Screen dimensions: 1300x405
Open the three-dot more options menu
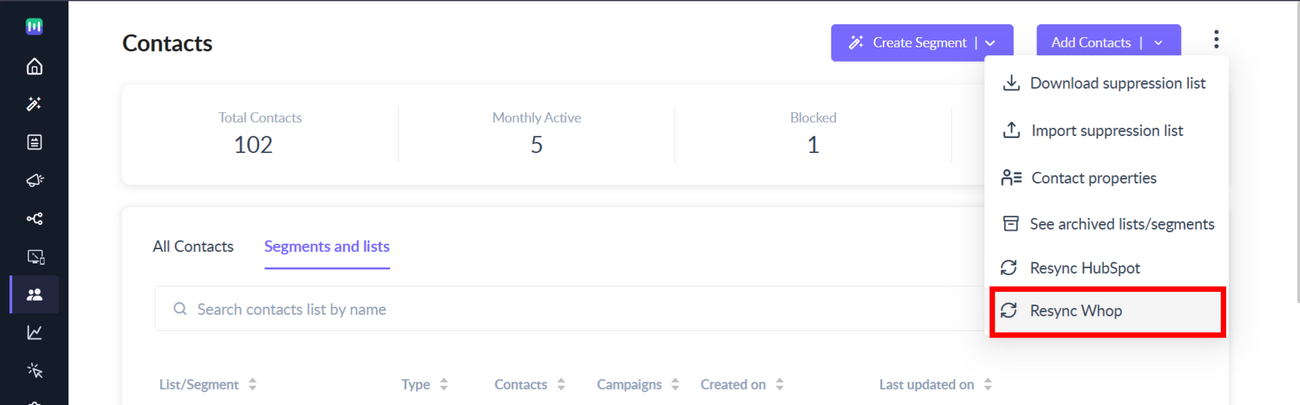click(x=1216, y=40)
